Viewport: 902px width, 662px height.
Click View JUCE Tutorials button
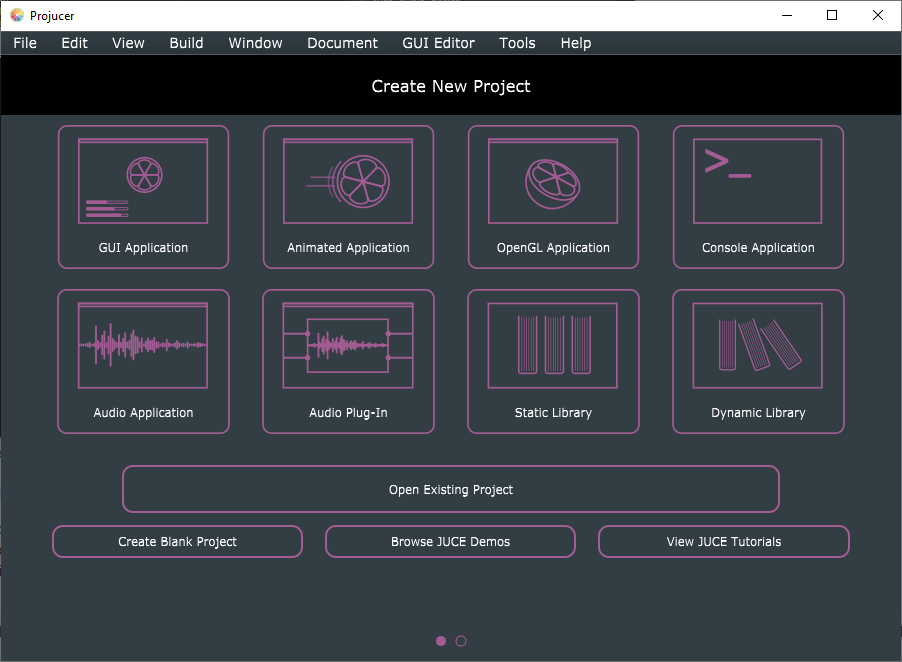pos(724,542)
